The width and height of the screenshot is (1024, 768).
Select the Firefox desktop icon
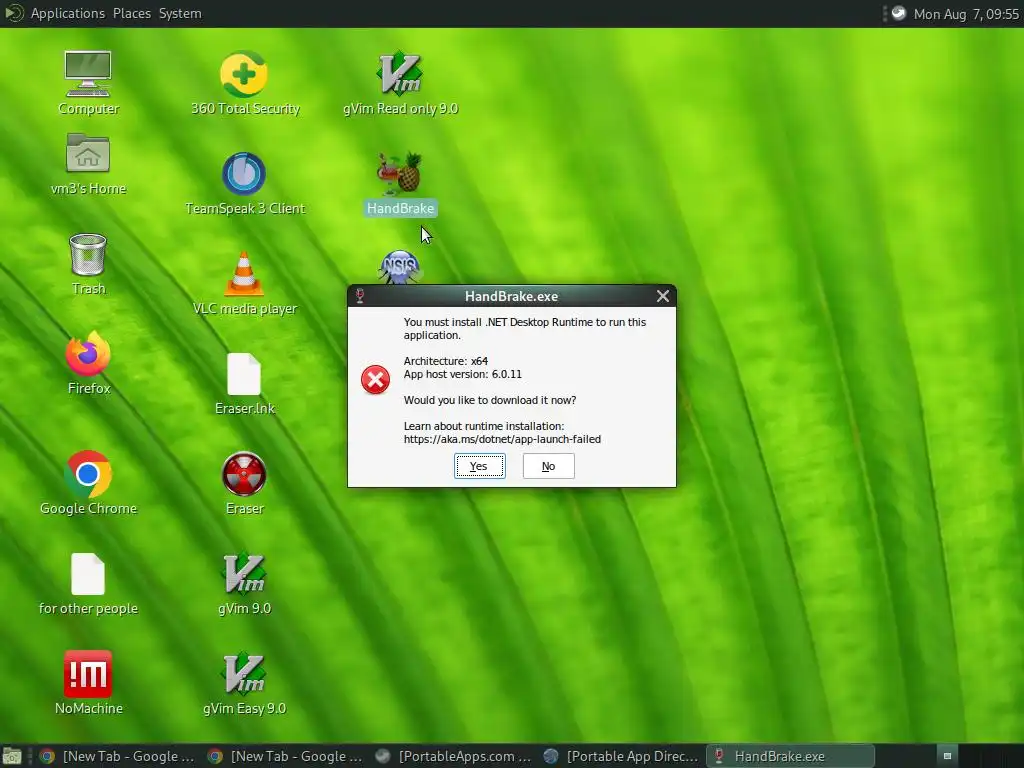[88, 354]
